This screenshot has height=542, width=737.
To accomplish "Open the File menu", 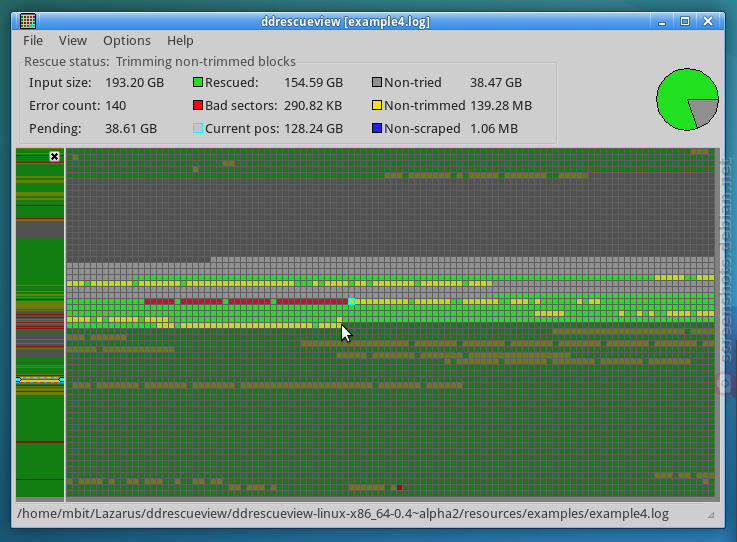I will 33,41.
